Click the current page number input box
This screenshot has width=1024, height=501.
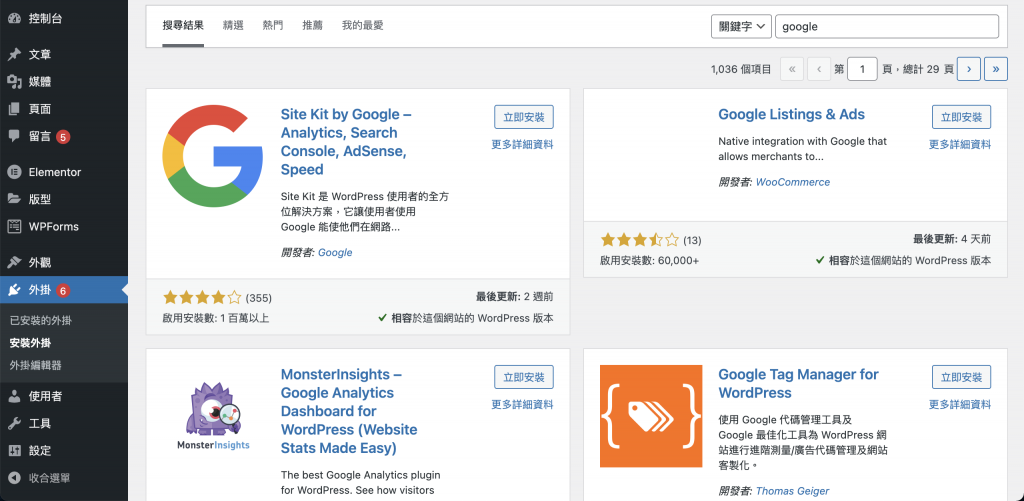point(862,69)
